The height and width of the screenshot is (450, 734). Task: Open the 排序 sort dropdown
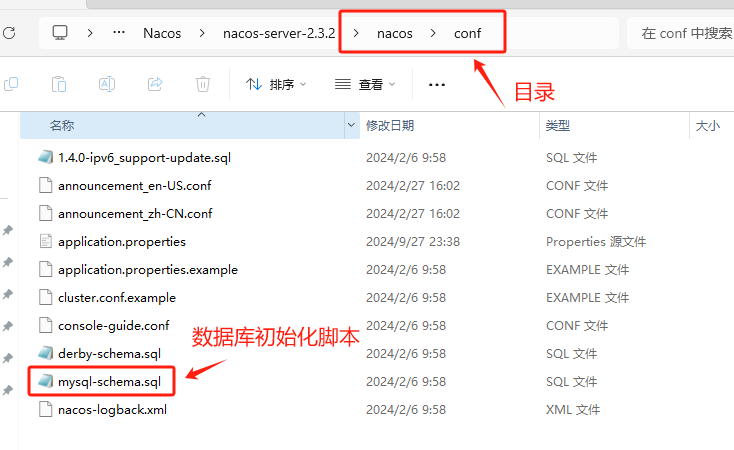(x=276, y=84)
